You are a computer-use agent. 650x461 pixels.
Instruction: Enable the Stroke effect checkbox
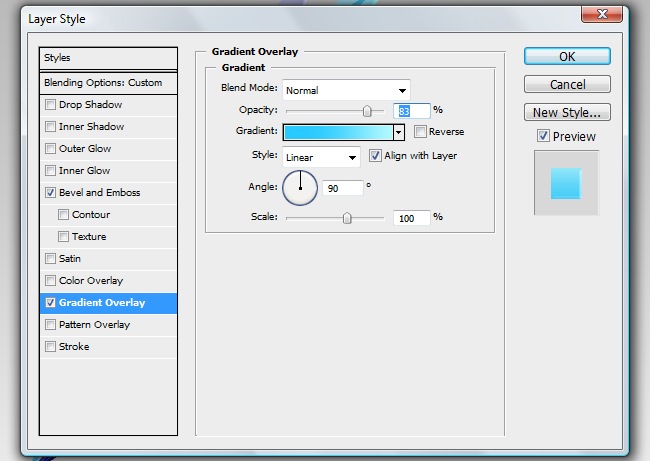pyautogui.click(x=51, y=347)
